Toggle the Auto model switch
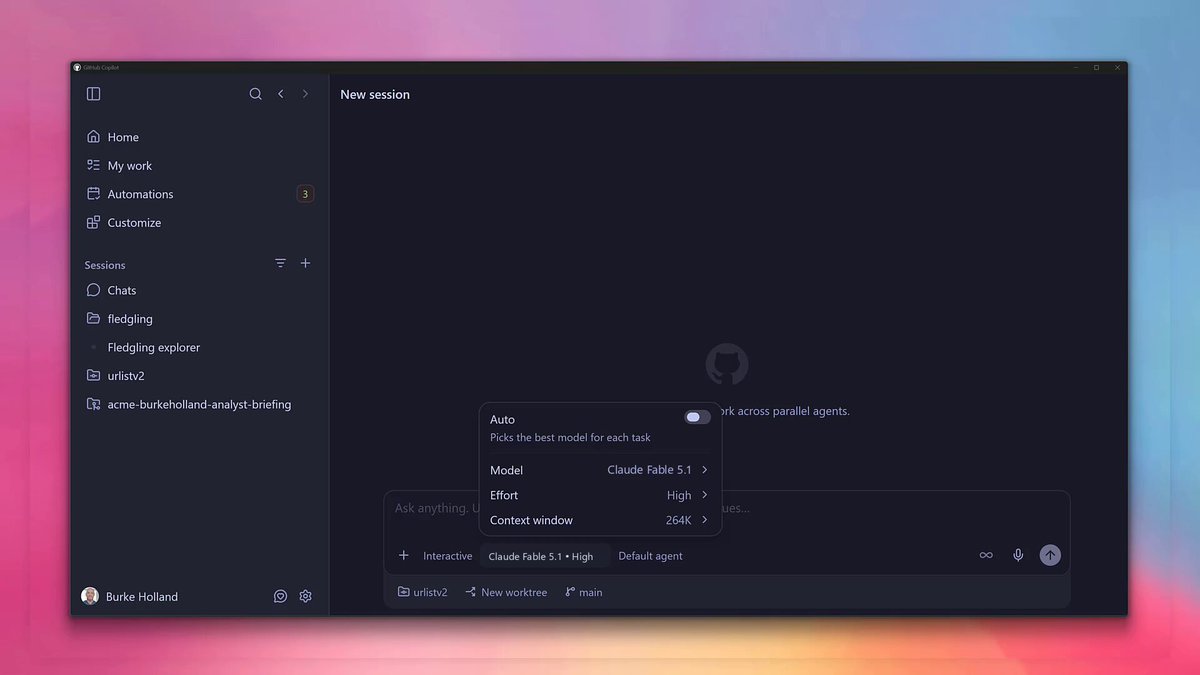Image resolution: width=1200 pixels, height=675 pixels. 697,417
